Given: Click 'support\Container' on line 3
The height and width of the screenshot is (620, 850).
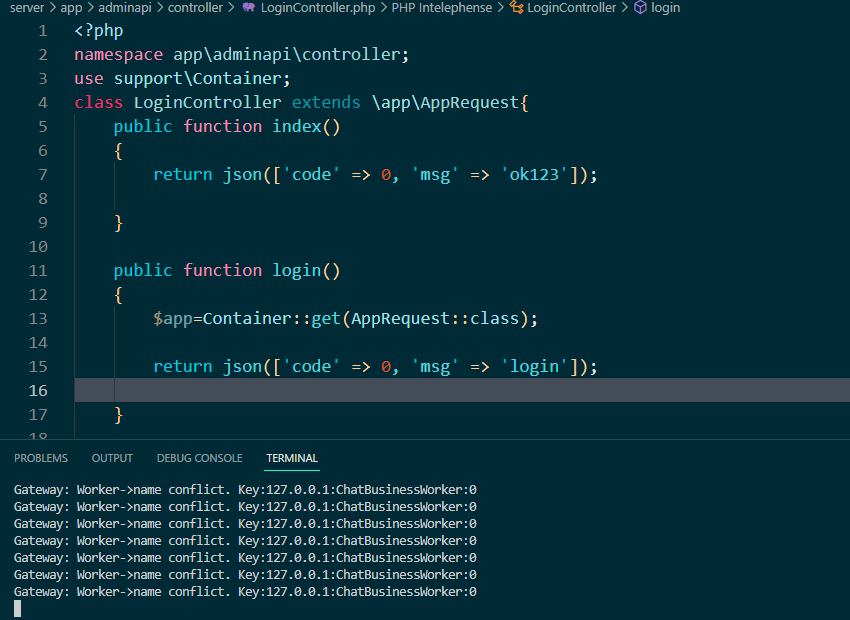Looking at the screenshot, I should (197, 79).
